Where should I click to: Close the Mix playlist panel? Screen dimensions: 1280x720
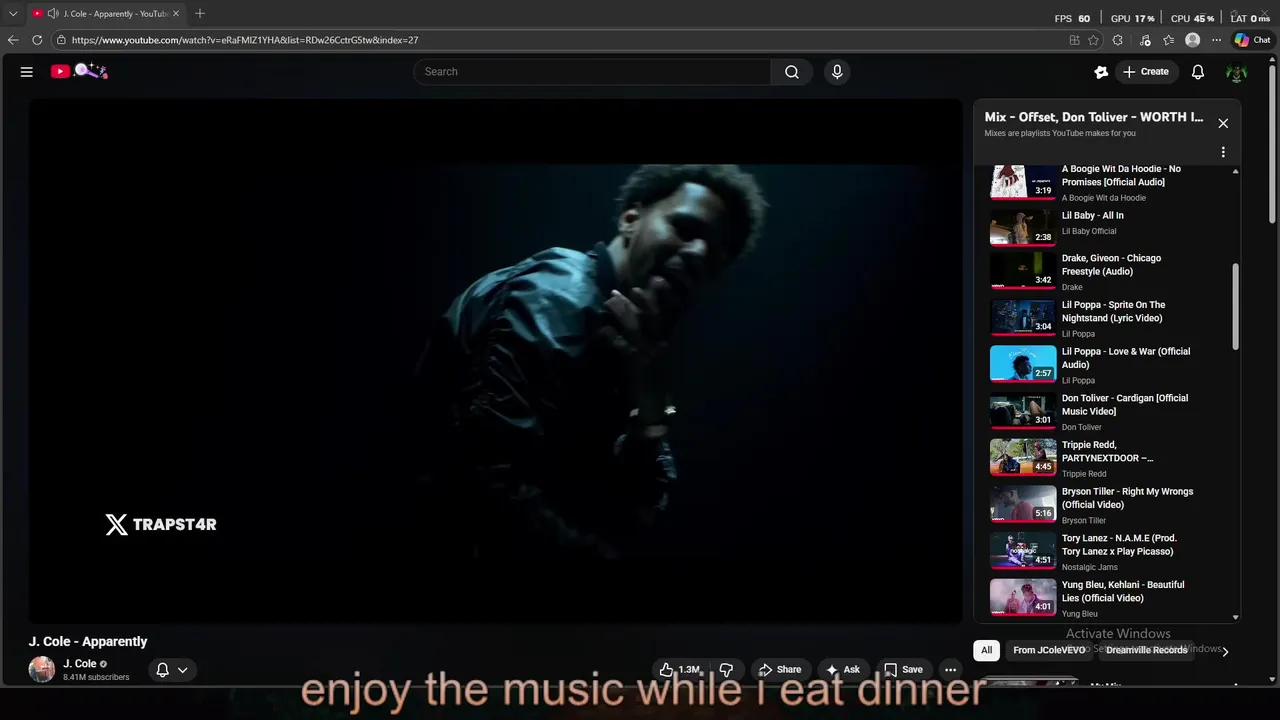(1223, 123)
